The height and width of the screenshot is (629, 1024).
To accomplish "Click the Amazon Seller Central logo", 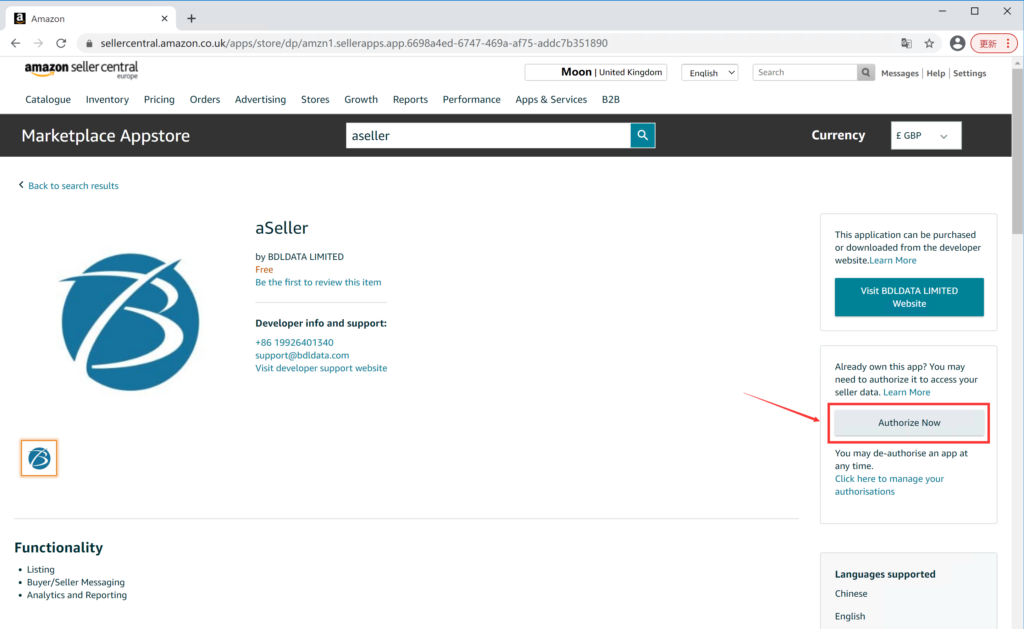I will [x=82, y=69].
